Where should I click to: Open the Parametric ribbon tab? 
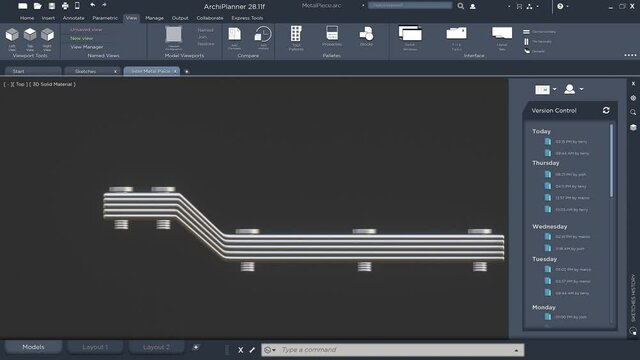(105, 18)
